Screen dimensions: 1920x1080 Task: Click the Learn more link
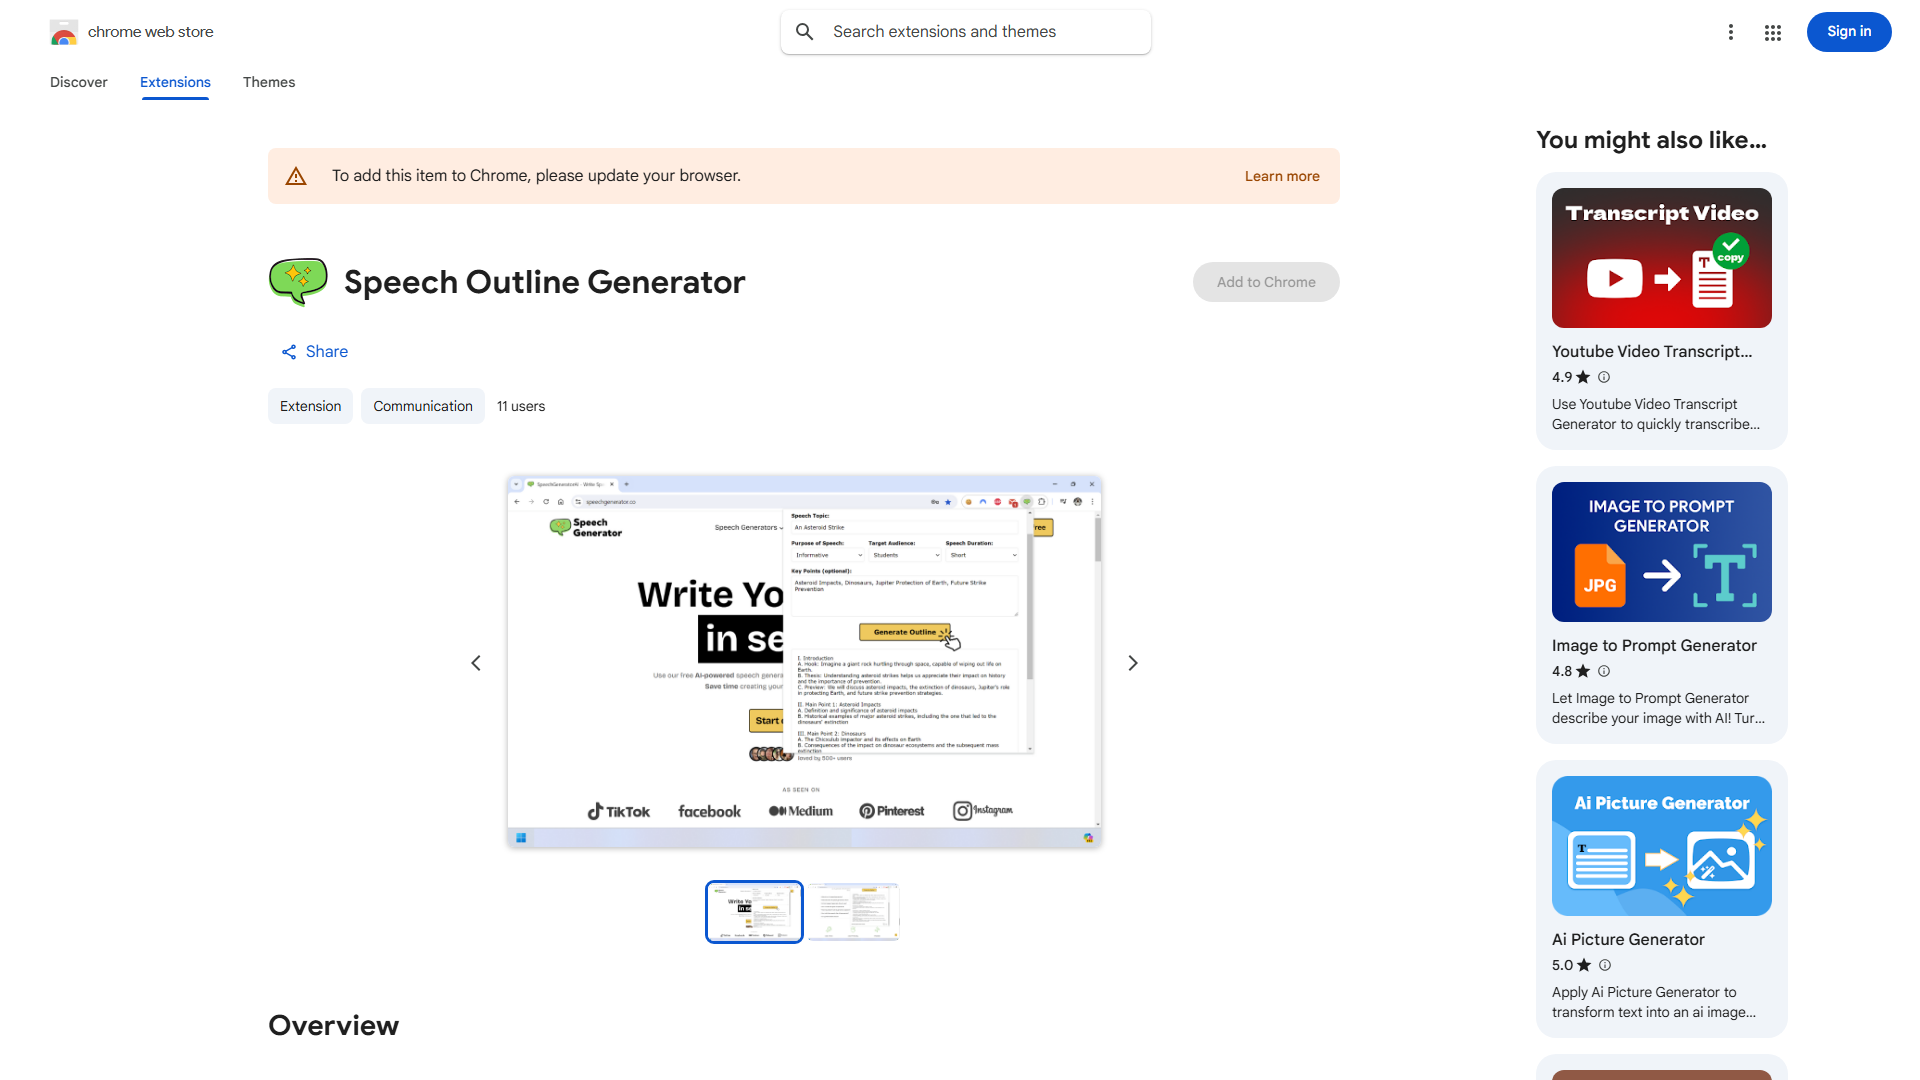pos(1282,176)
